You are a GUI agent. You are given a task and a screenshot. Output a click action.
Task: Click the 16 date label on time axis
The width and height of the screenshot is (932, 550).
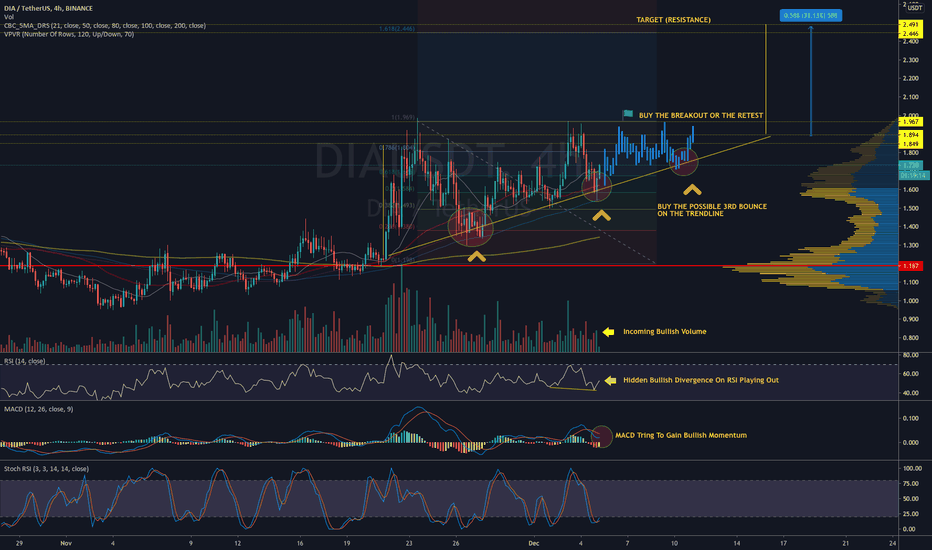[300, 543]
